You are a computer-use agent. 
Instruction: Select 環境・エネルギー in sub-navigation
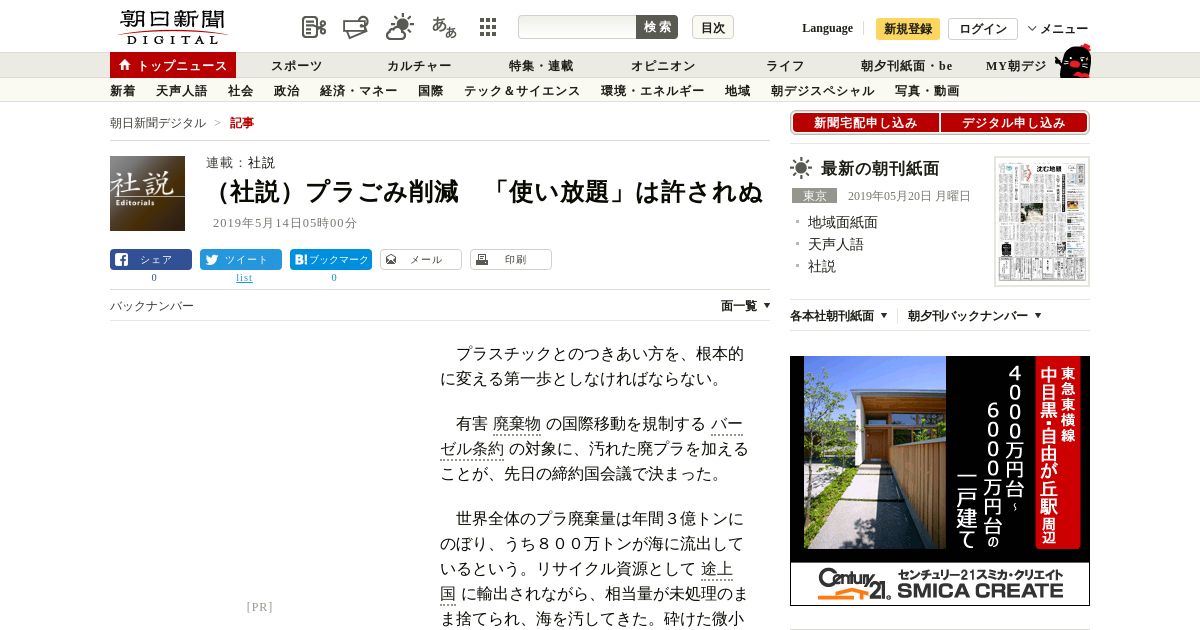(x=653, y=91)
